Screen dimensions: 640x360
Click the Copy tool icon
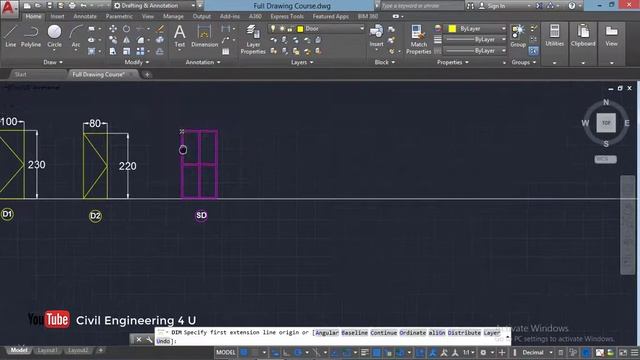coord(113,40)
